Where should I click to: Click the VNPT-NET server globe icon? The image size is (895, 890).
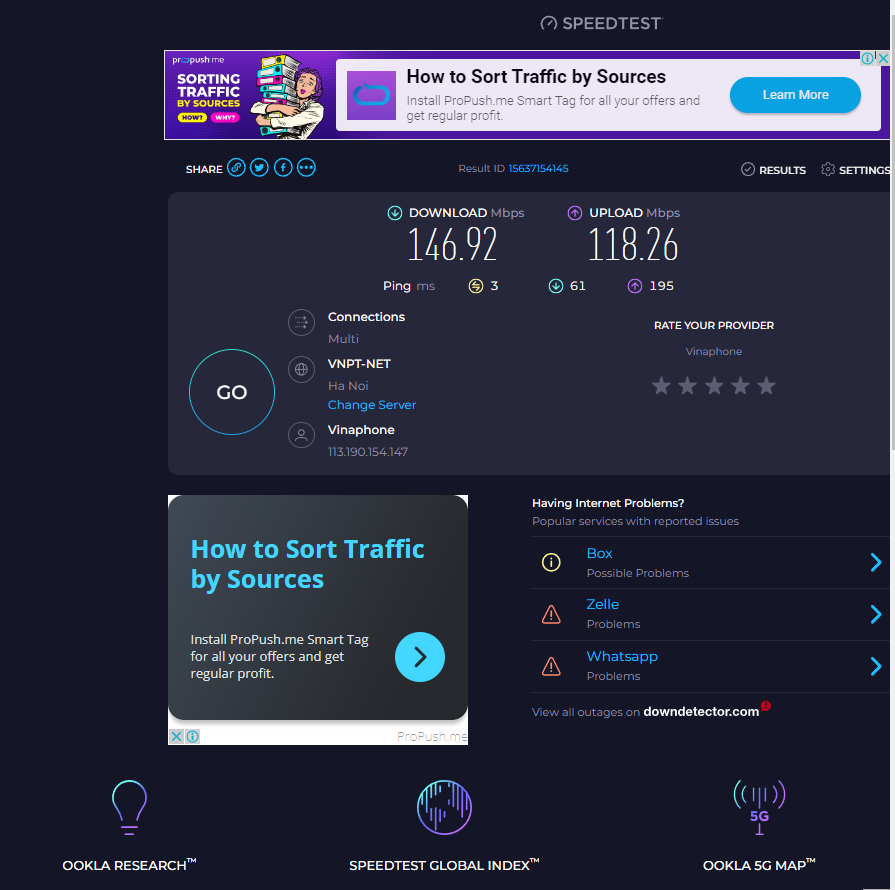pyautogui.click(x=301, y=370)
